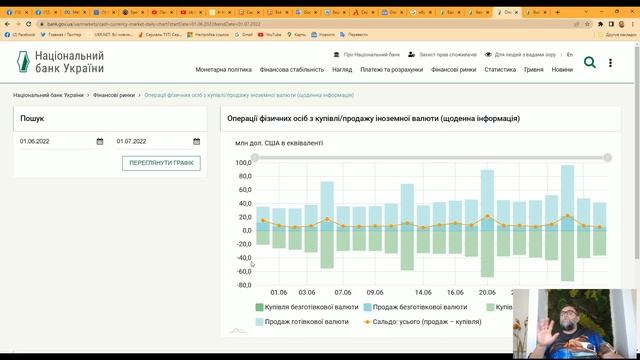
Task: Open the Гривня menu
Action: click(x=533, y=69)
